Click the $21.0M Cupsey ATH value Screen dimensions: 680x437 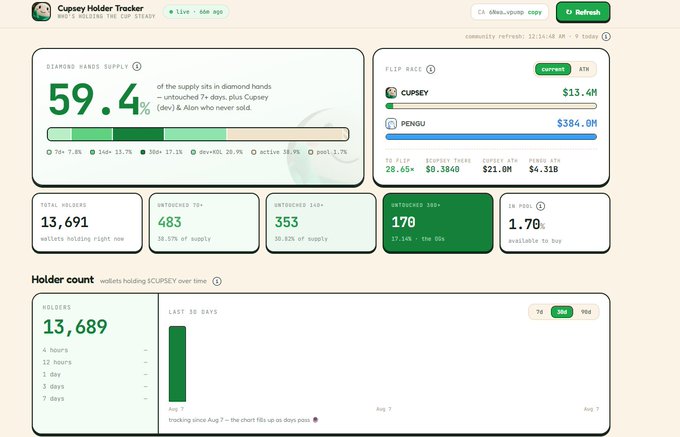coord(497,170)
